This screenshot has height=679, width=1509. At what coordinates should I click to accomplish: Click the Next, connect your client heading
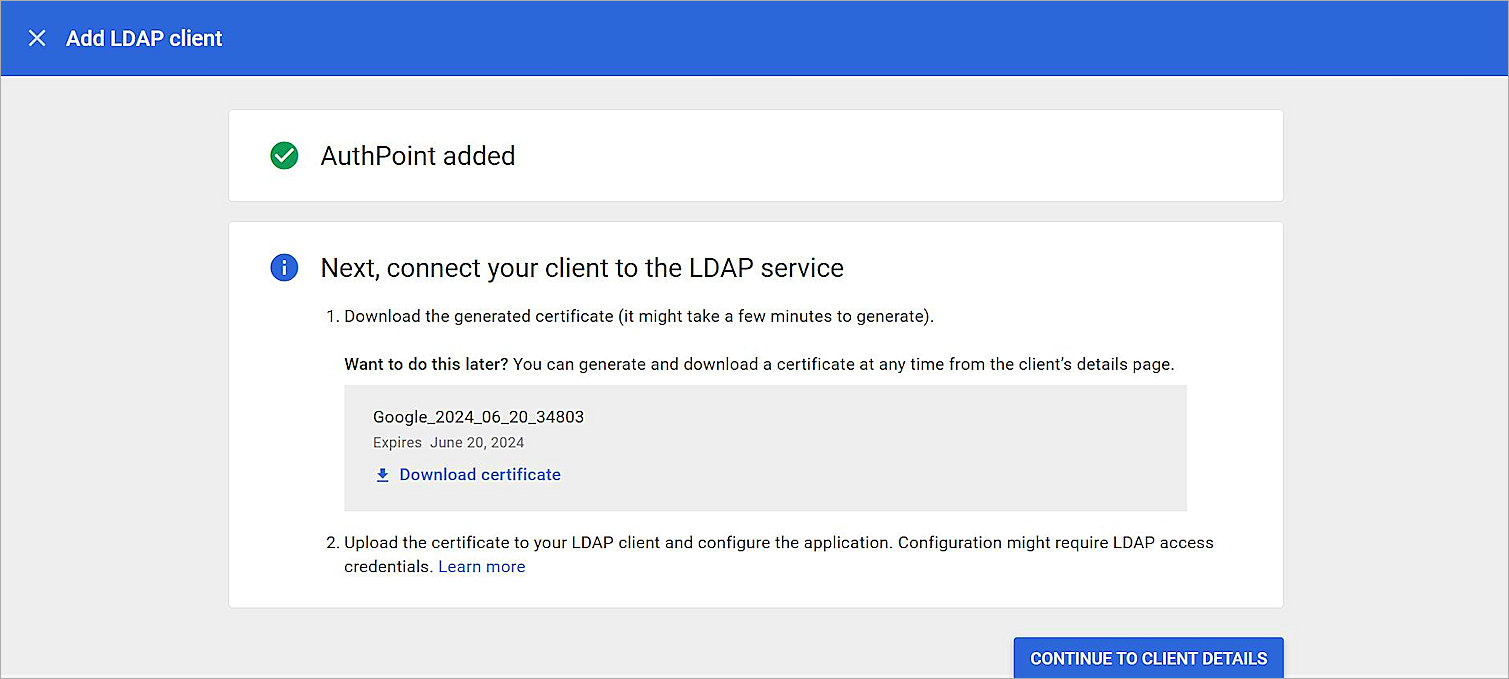582,268
